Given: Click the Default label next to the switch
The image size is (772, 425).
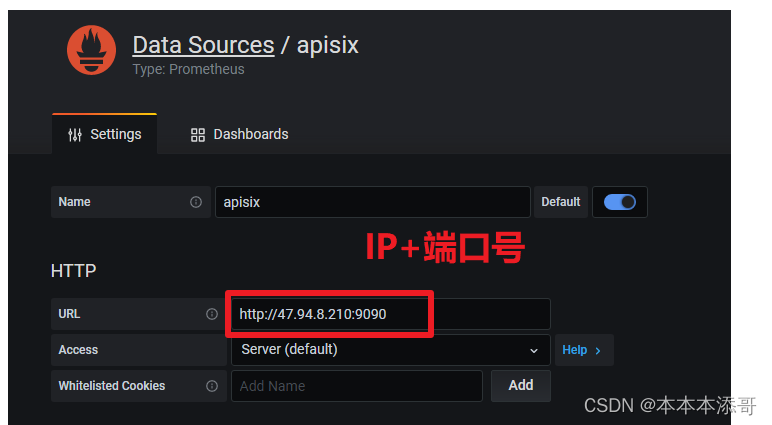Looking at the screenshot, I should click(x=561, y=202).
